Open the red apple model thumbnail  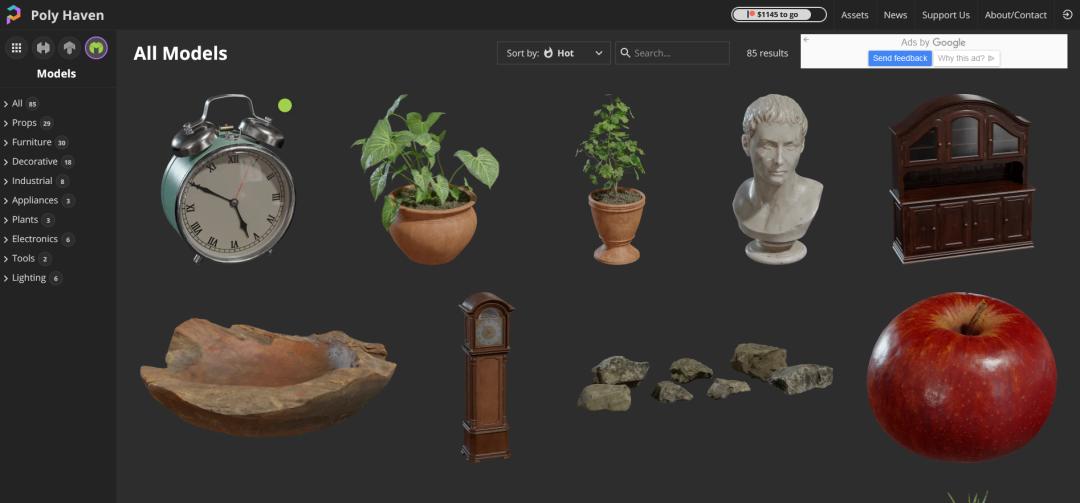pos(961,377)
